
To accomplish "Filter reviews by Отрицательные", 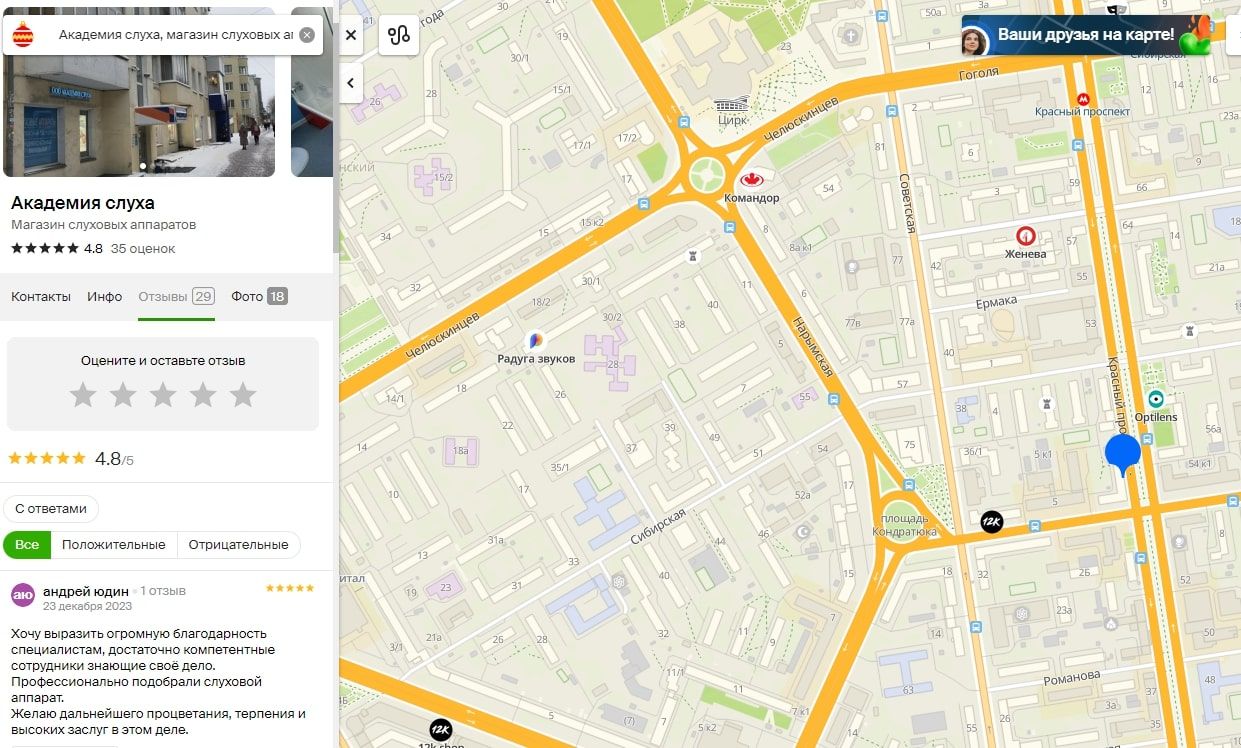I will [238, 544].
